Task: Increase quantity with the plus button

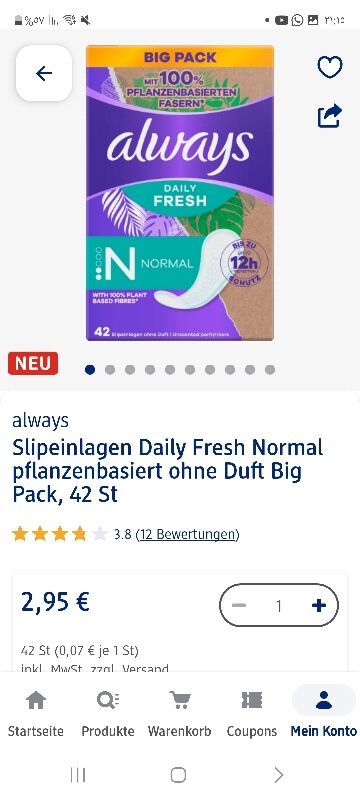Action: tap(319, 605)
